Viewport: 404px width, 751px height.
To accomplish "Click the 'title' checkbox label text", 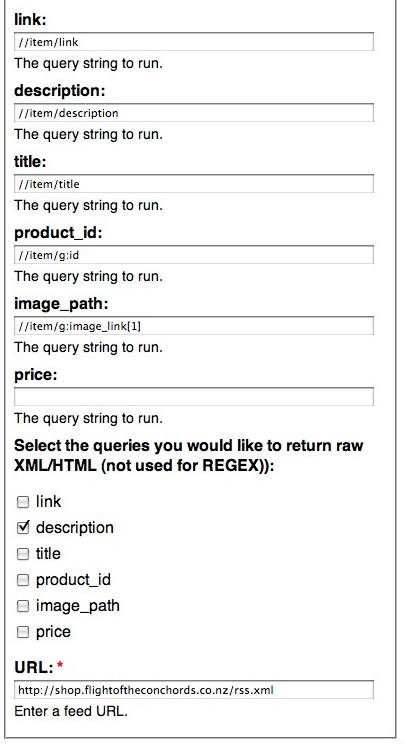I will [x=48, y=553].
